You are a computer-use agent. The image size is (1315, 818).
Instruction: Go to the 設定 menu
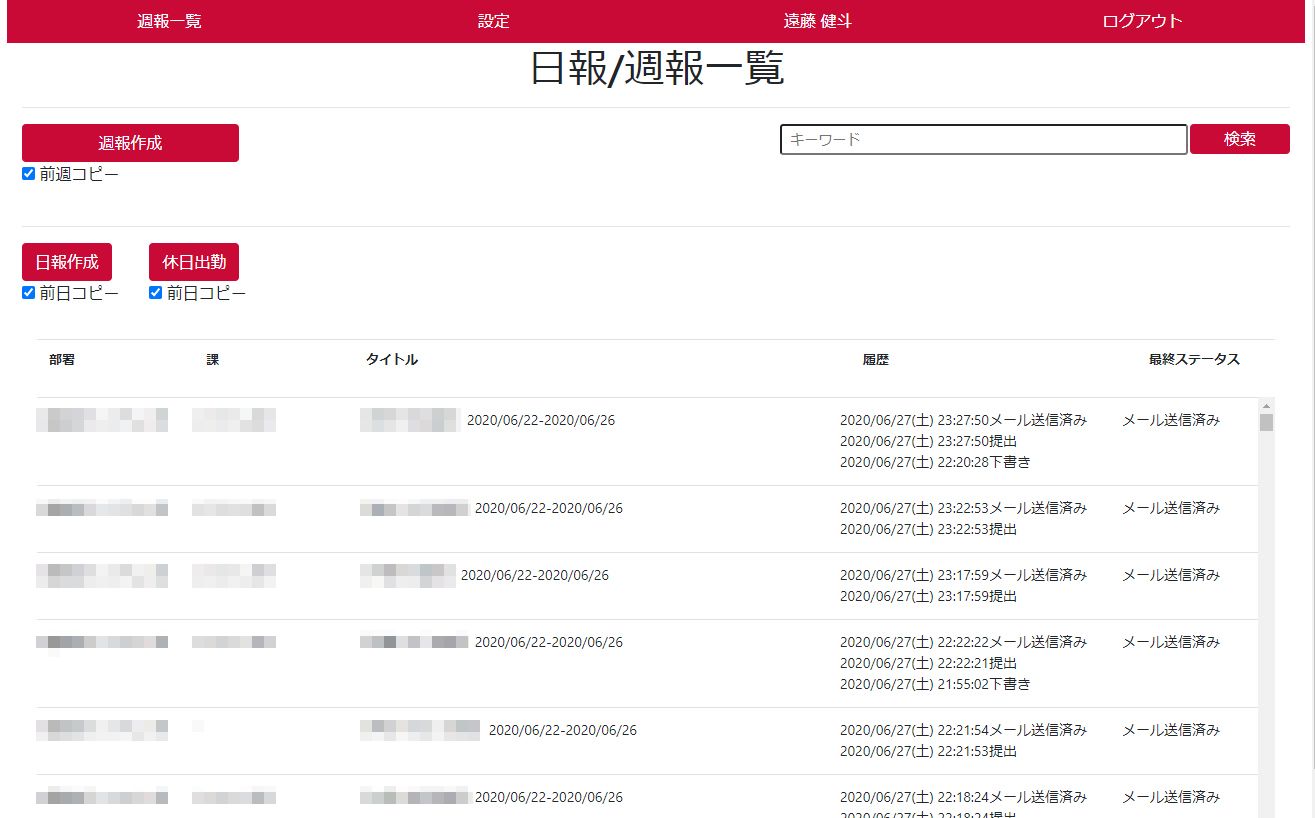(493, 21)
